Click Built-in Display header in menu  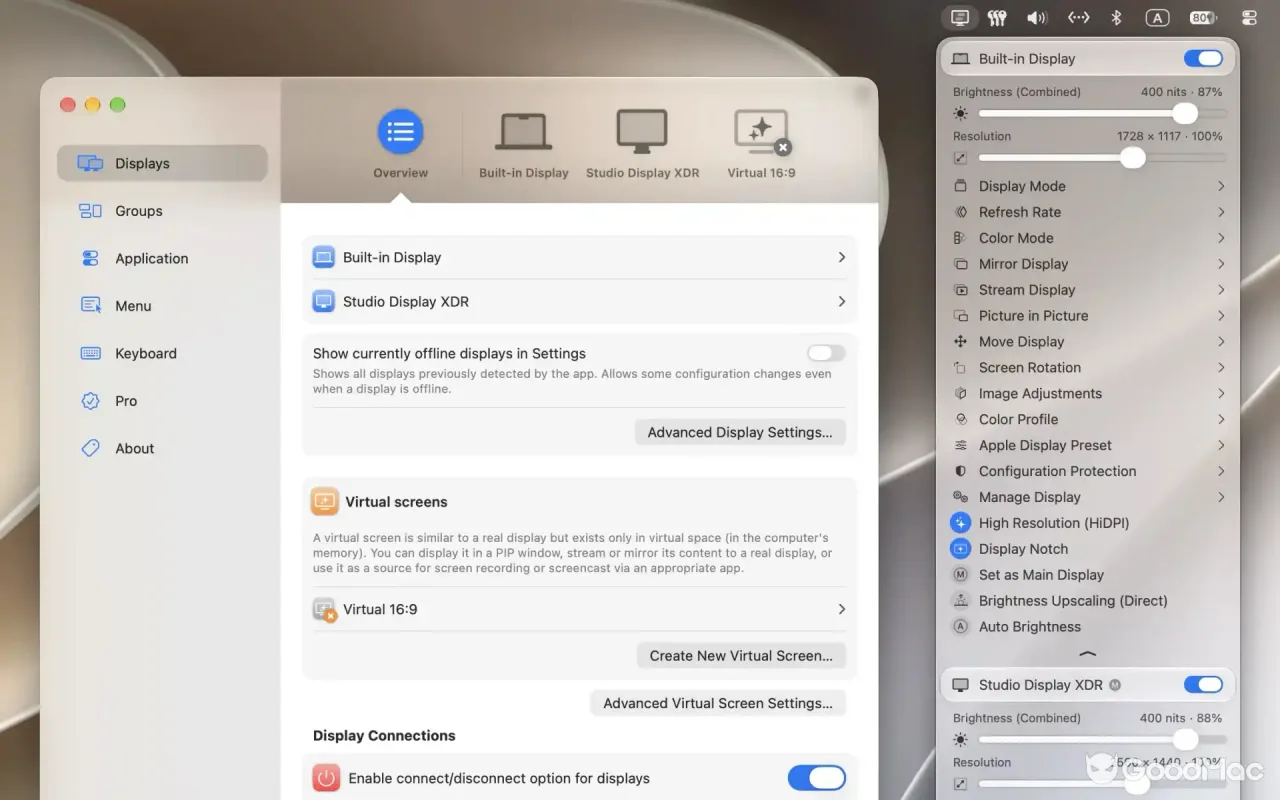coord(1088,59)
